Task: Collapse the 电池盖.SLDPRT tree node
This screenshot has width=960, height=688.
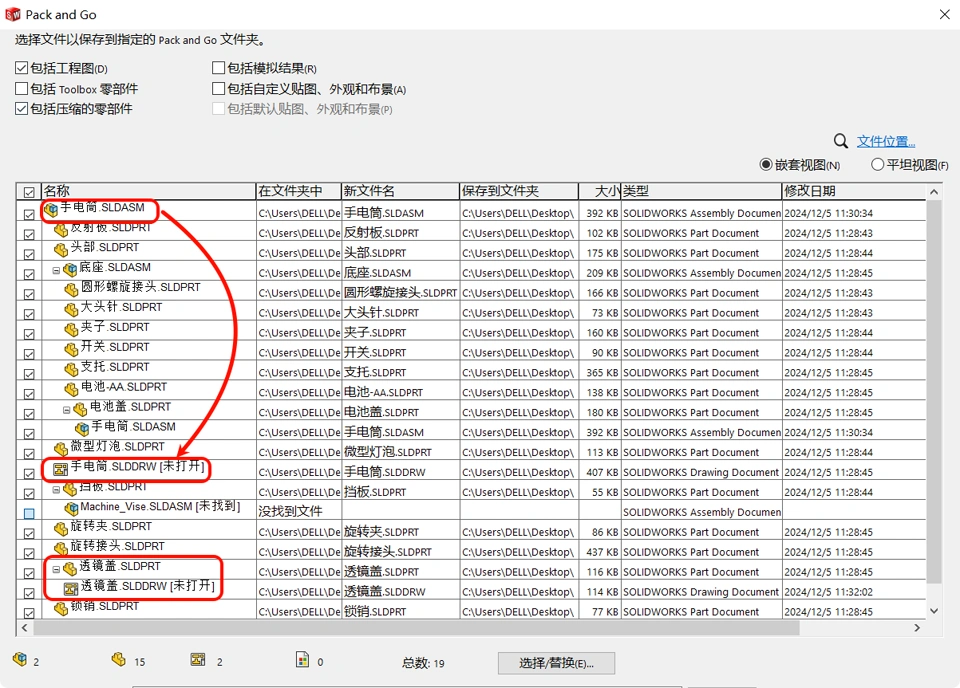Action: point(66,409)
